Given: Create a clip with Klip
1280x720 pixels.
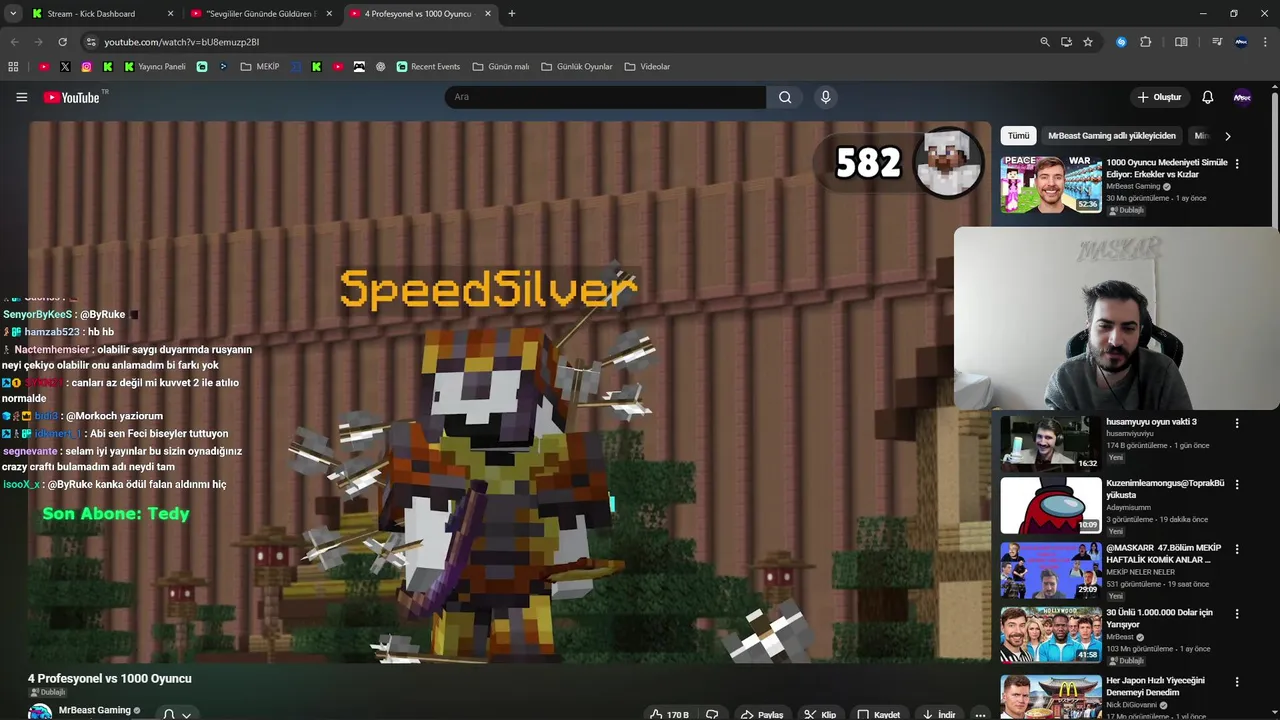Looking at the screenshot, I should [x=821, y=714].
